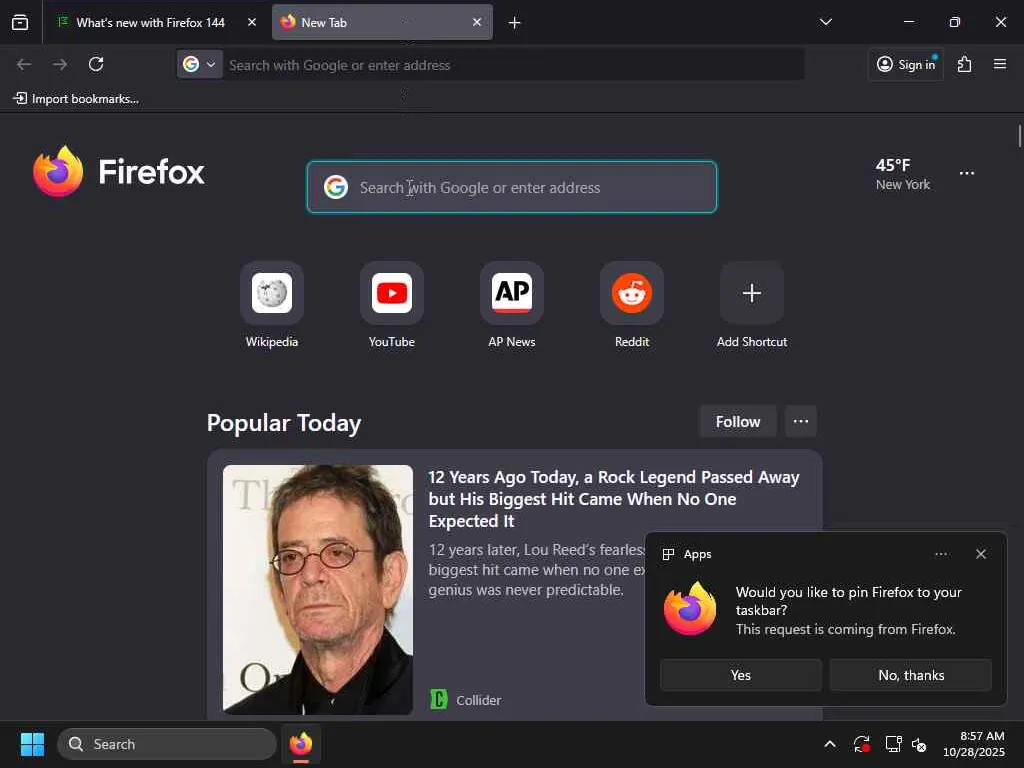Viewport: 1024px width, 768px height.
Task: Open the 12 Years Ago Today article headline
Action: [614, 499]
